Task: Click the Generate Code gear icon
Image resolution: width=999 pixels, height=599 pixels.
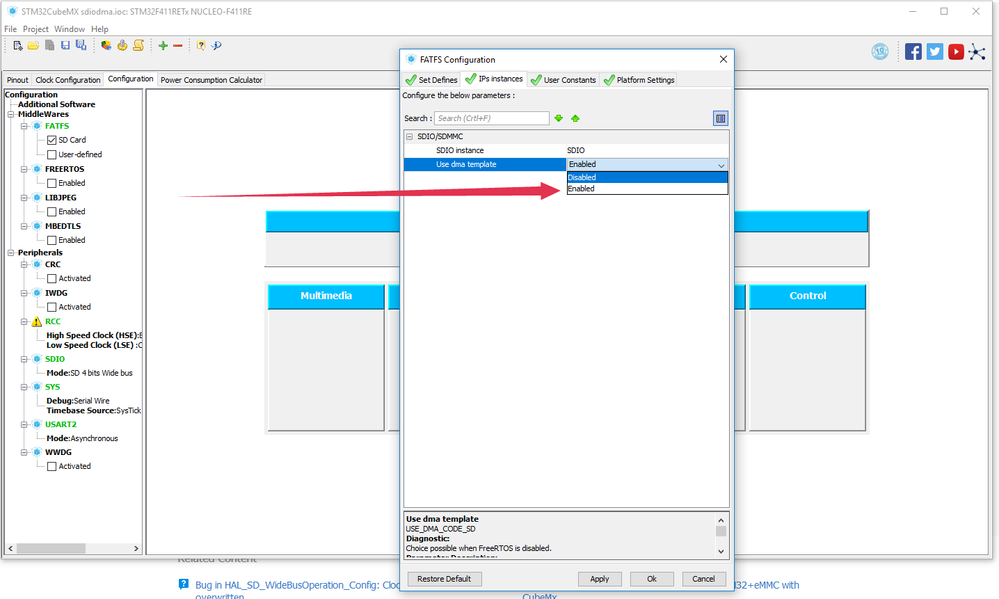Action: pos(122,45)
